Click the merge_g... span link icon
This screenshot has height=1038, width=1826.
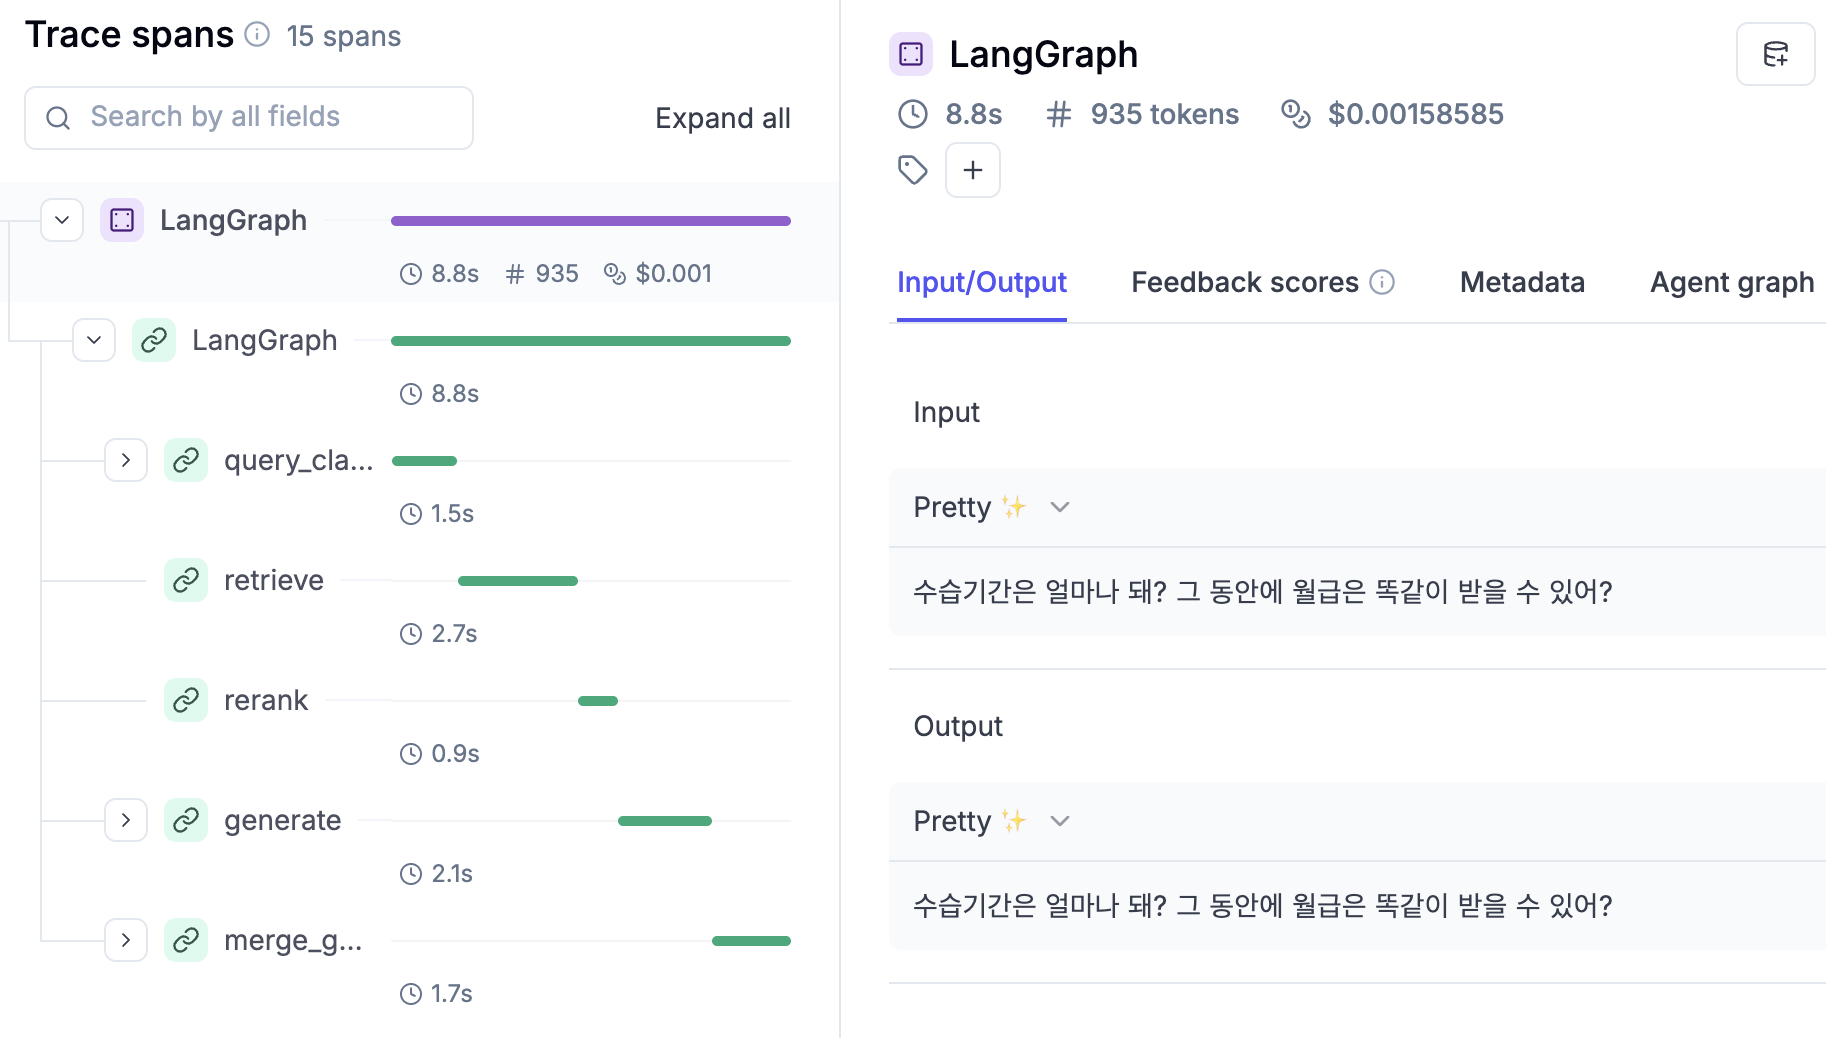click(186, 940)
